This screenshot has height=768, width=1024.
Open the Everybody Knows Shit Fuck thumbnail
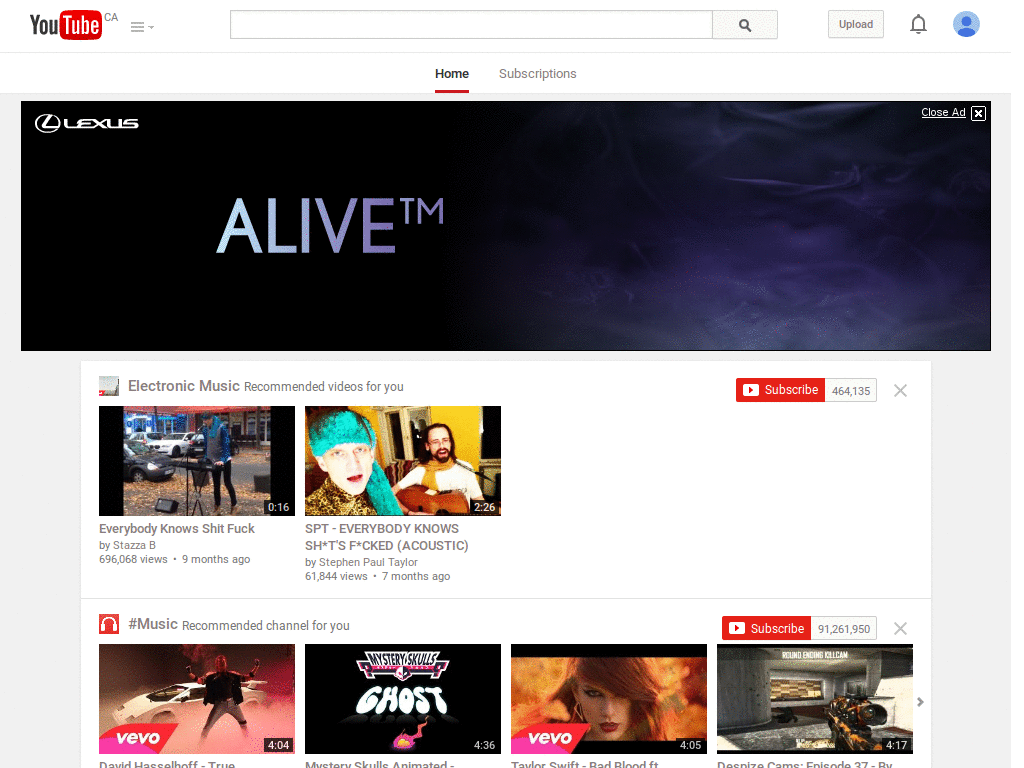click(x=197, y=461)
